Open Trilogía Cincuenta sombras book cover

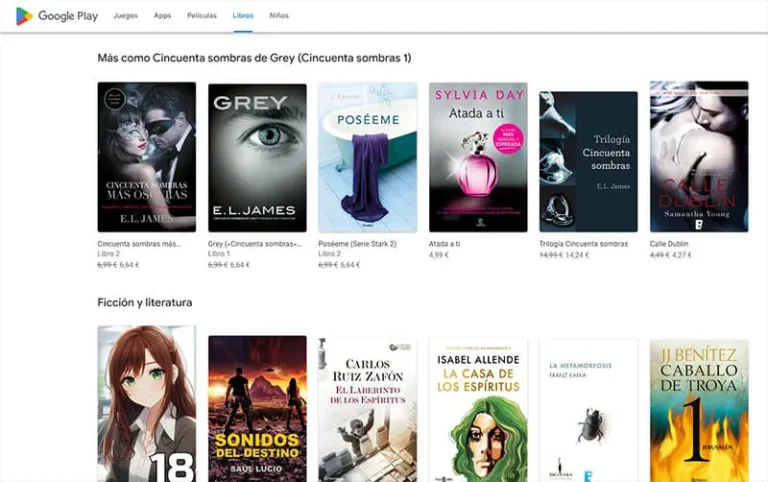[x=589, y=162]
